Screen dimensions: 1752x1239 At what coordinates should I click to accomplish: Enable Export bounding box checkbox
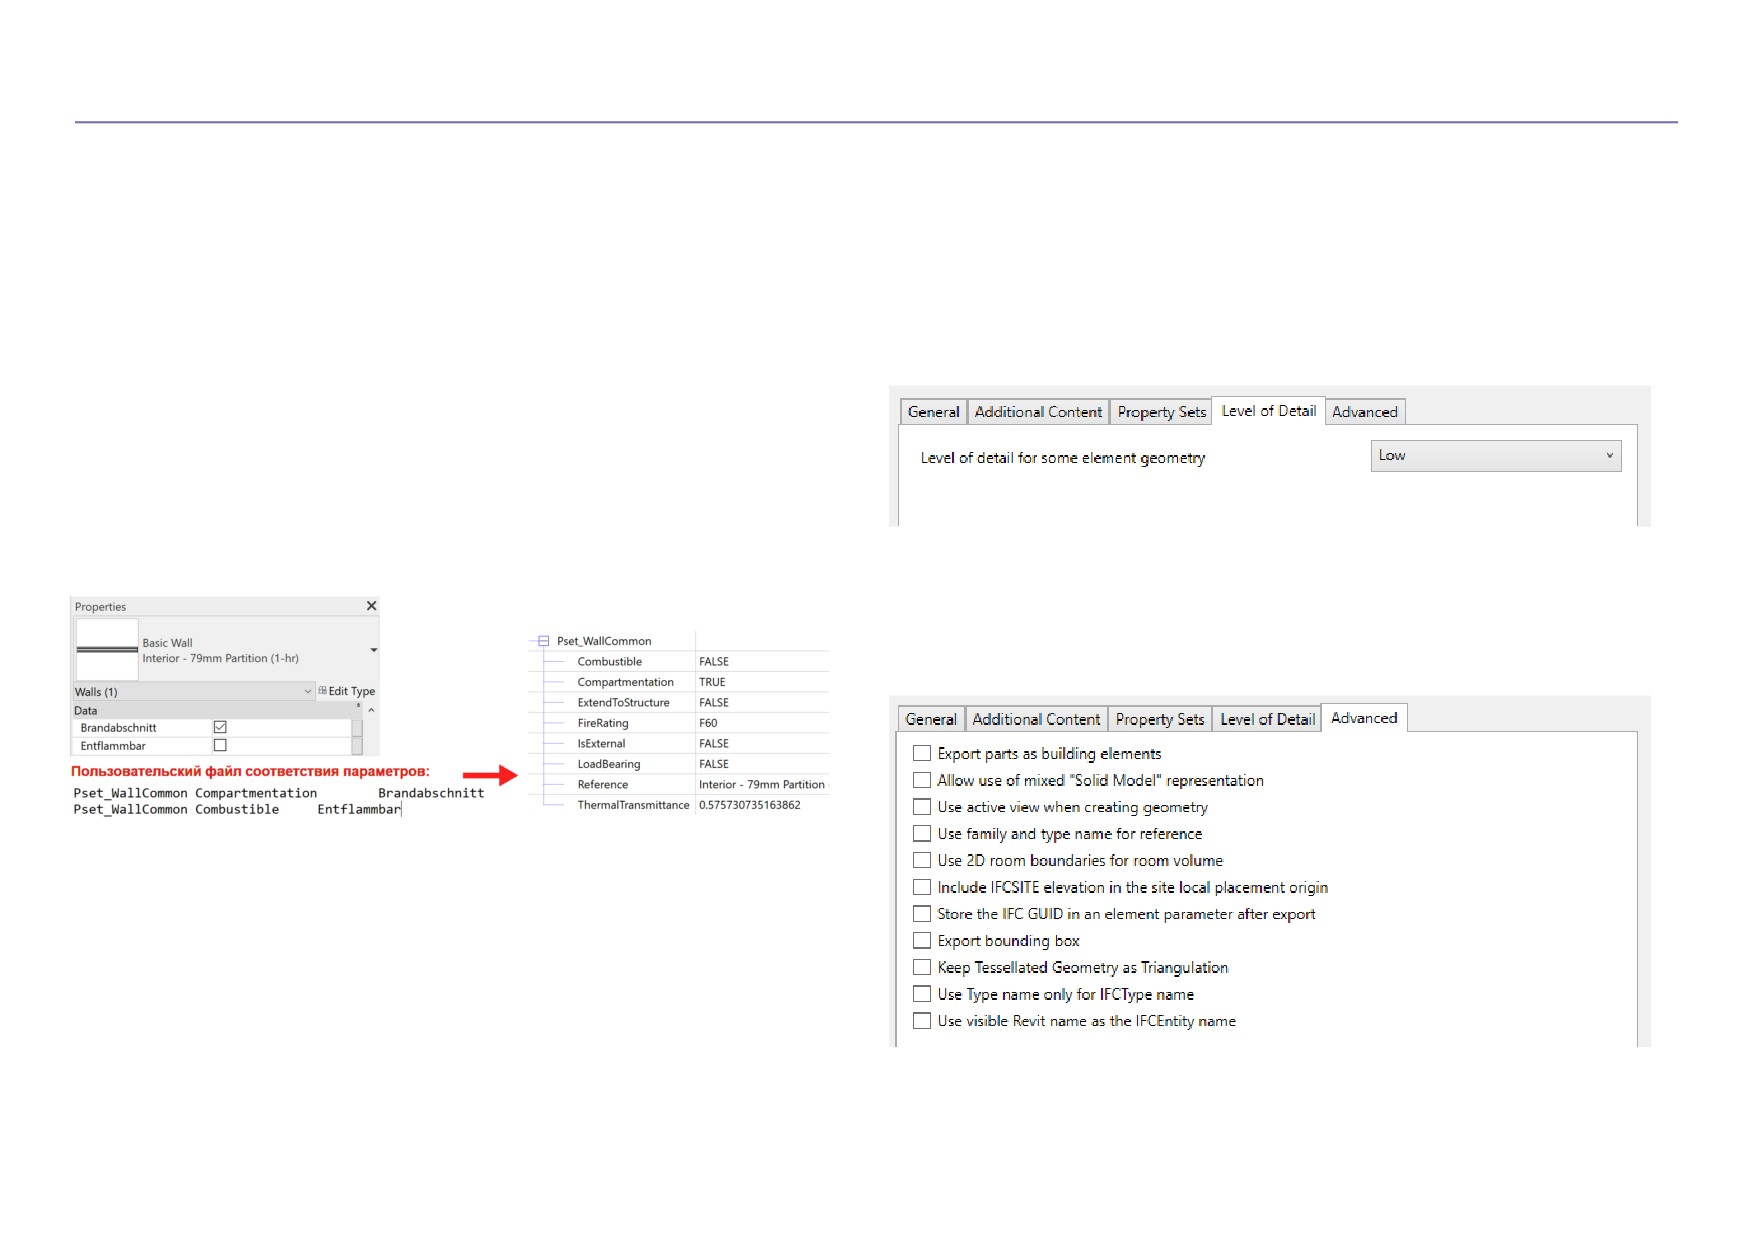pyautogui.click(x=922, y=940)
